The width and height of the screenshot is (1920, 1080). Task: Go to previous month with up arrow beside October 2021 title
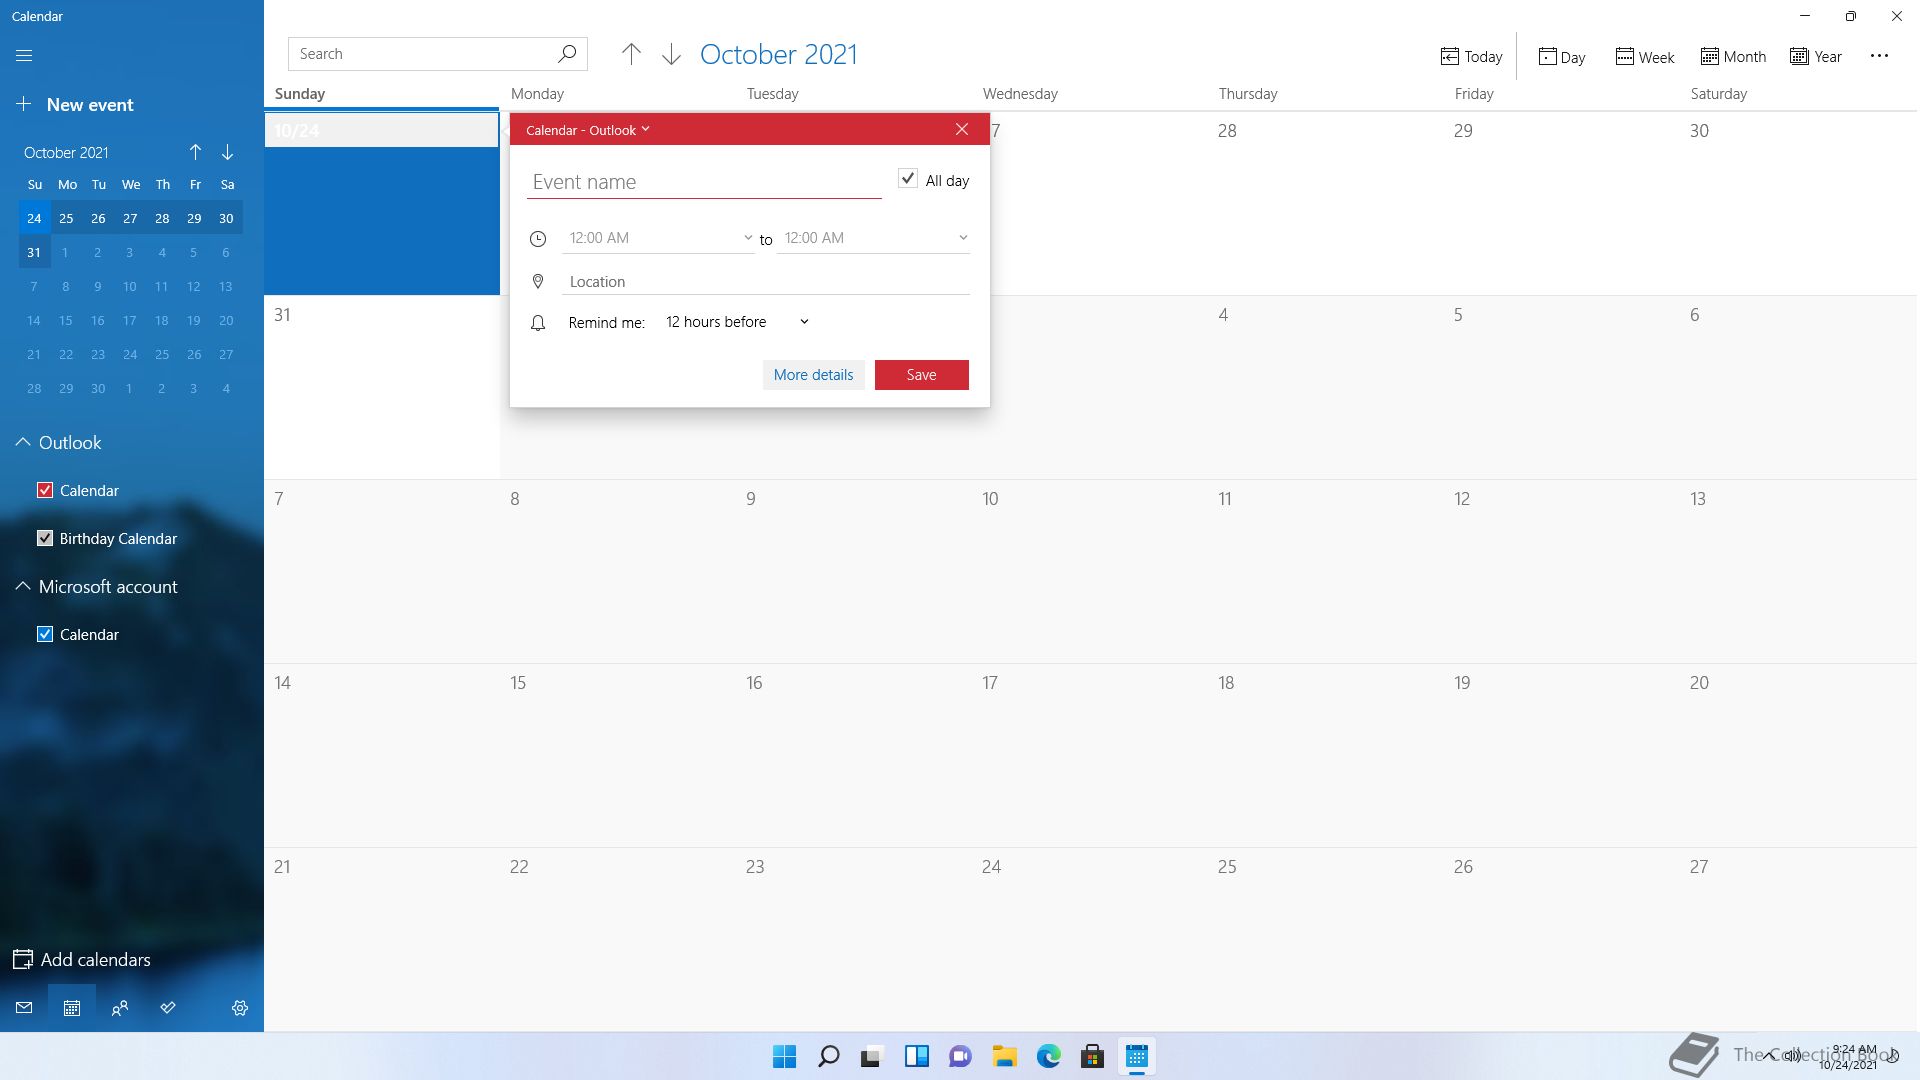[x=631, y=54]
